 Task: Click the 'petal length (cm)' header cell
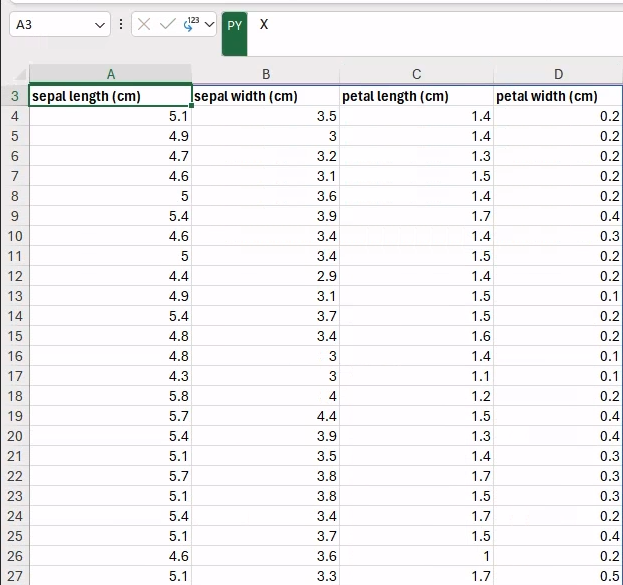(x=416, y=96)
